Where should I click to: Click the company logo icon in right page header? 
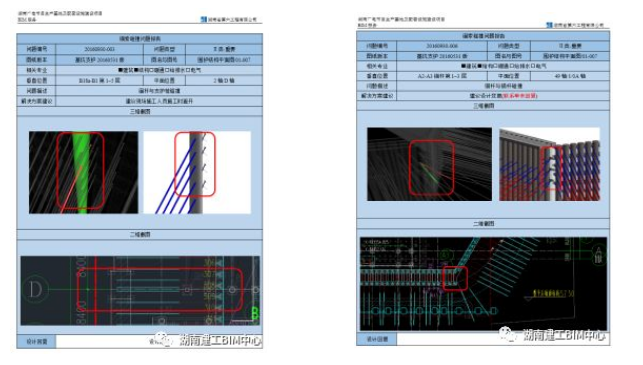click(549, 25)
